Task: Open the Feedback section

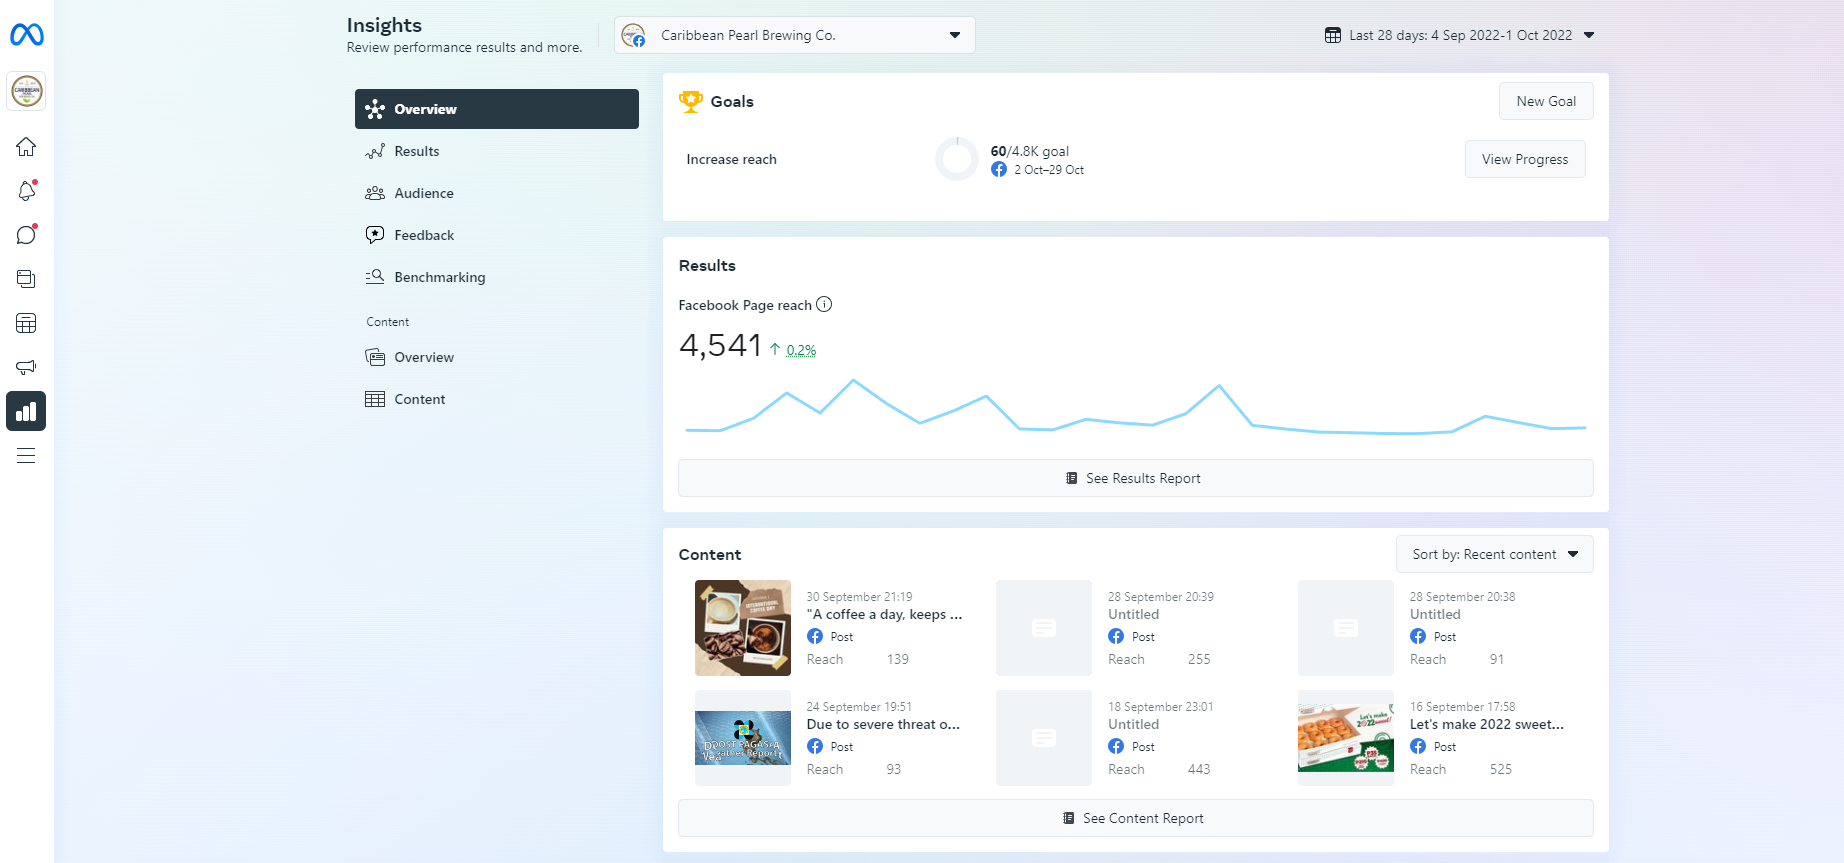Action: tap(497, 235)
